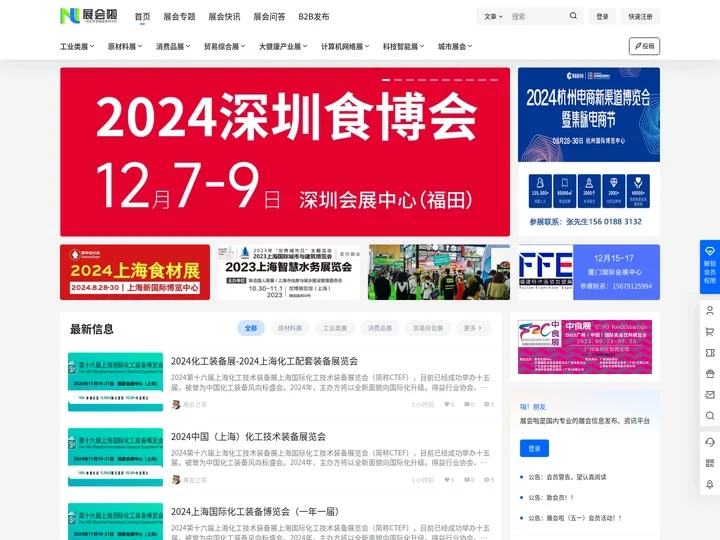Open announcement 公告：致会员！！

551,497
